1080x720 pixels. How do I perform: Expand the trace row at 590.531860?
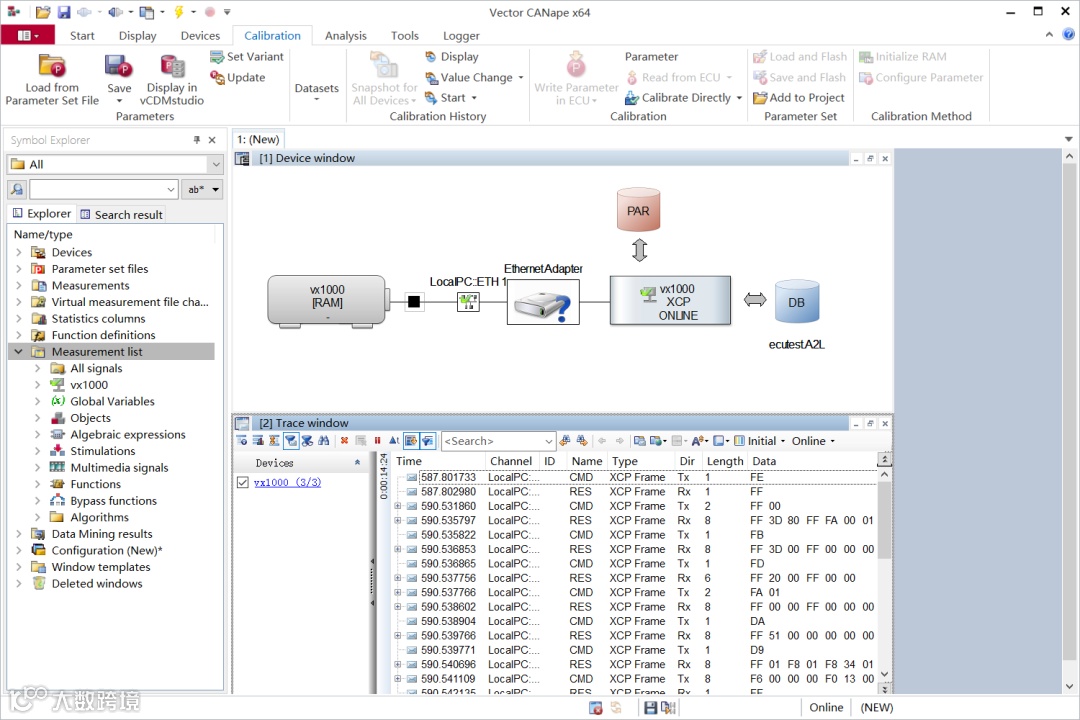[397, 506]
